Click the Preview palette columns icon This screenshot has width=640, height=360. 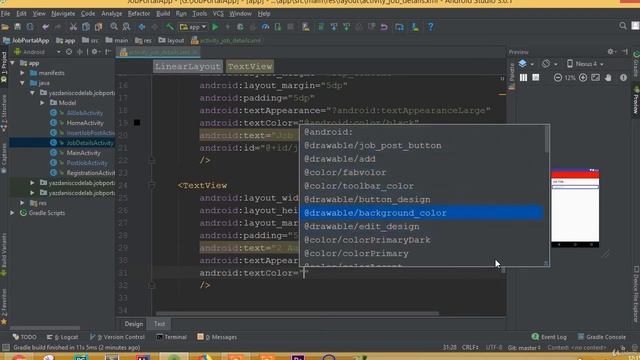coord(523,78)
